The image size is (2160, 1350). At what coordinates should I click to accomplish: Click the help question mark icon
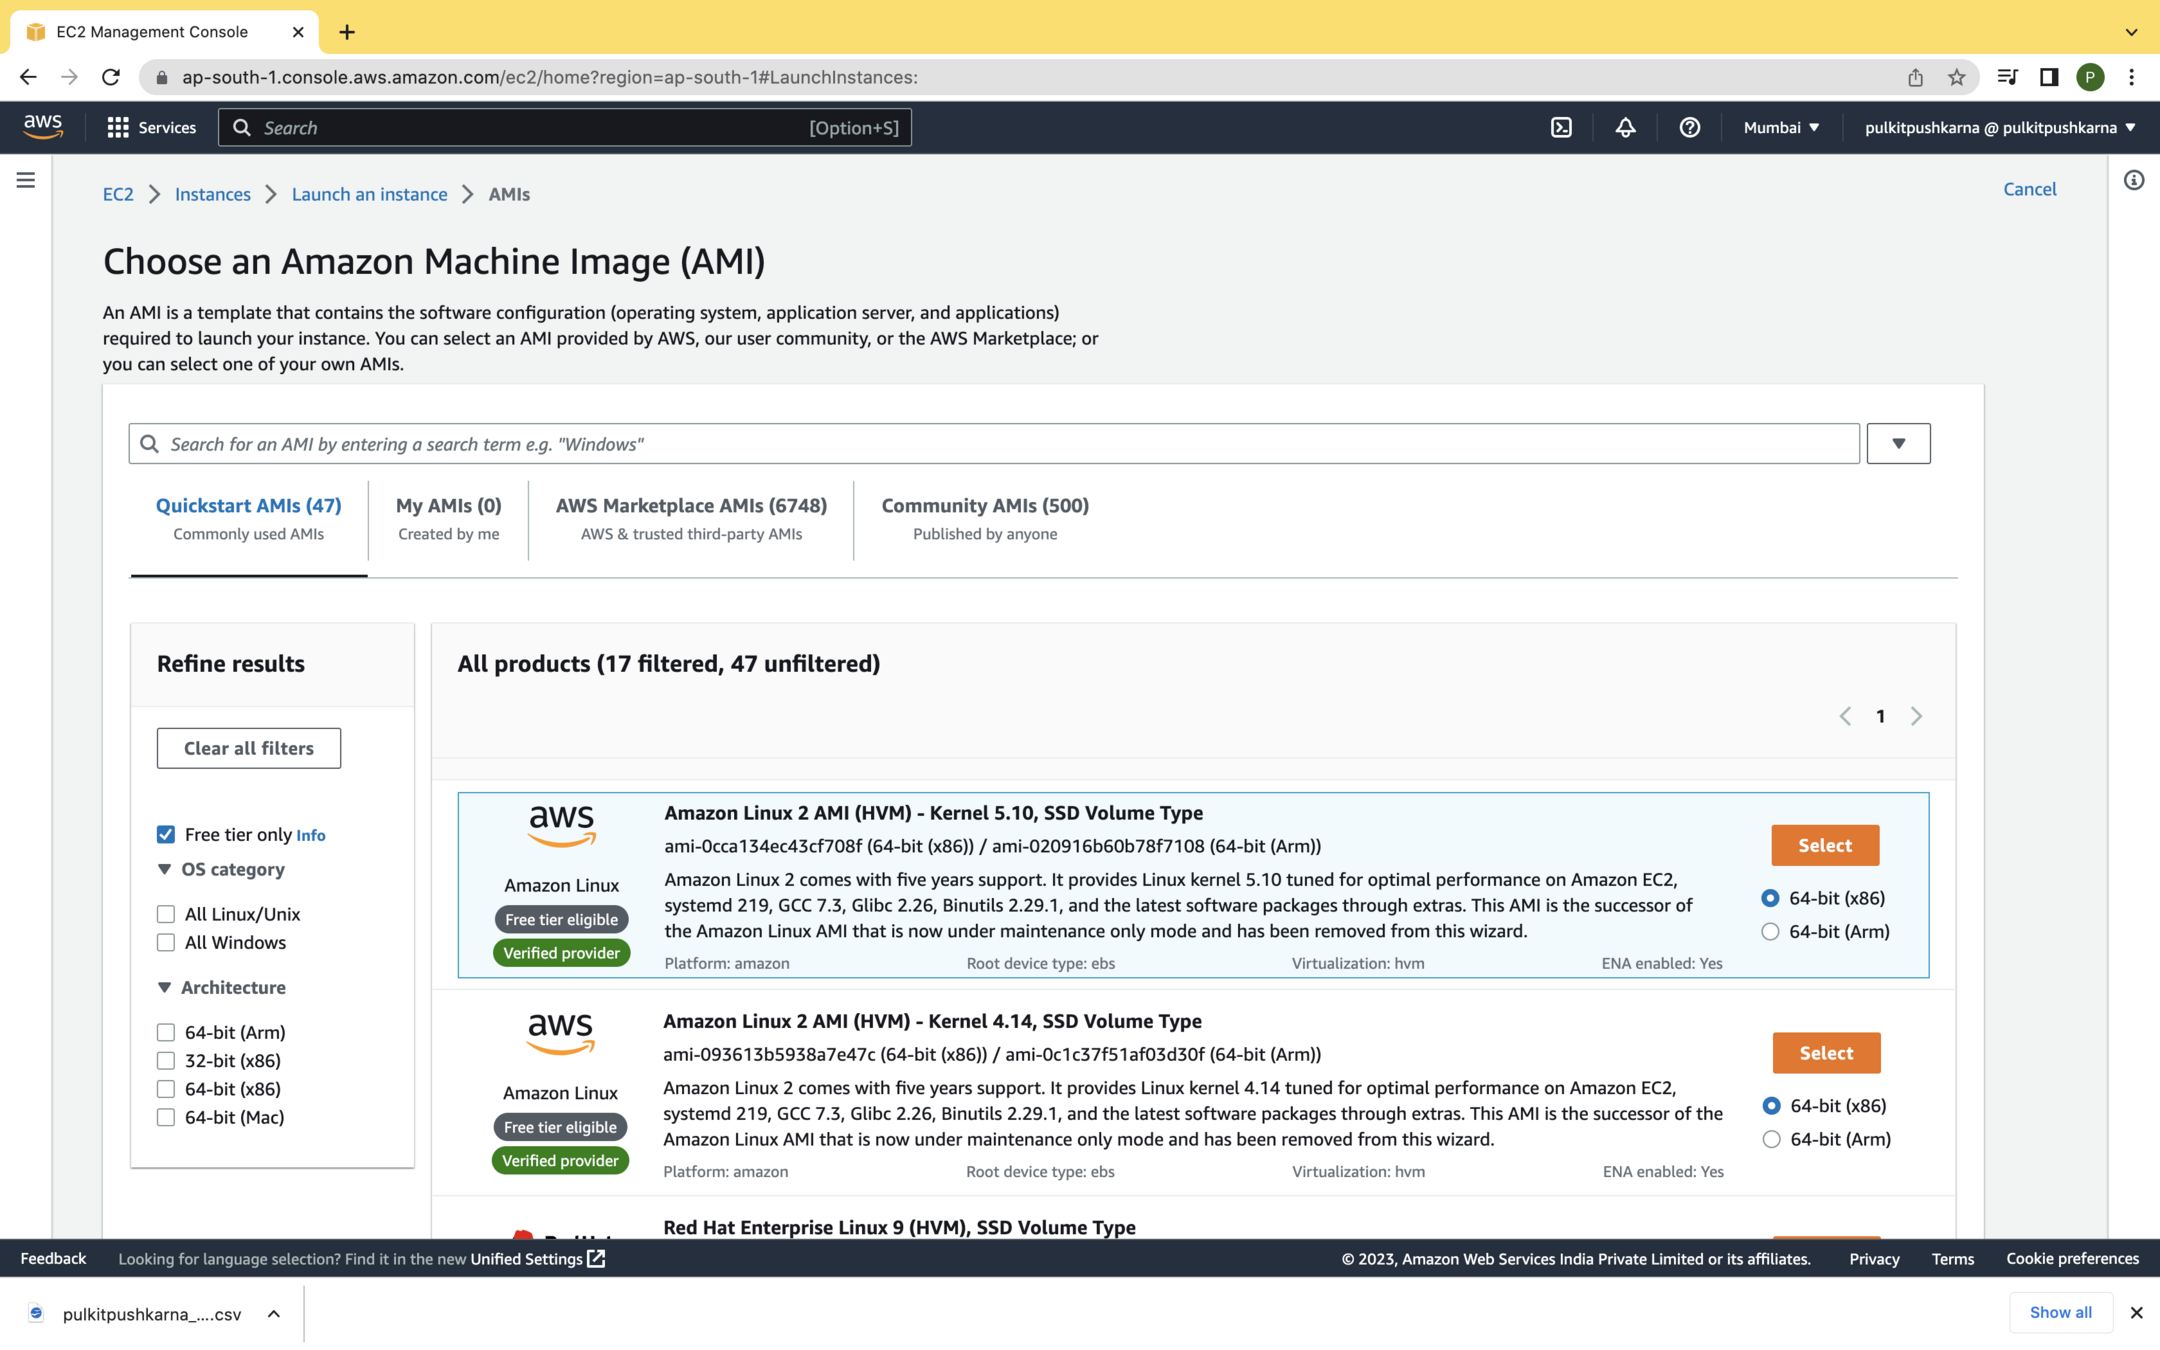coord(1689,127)
